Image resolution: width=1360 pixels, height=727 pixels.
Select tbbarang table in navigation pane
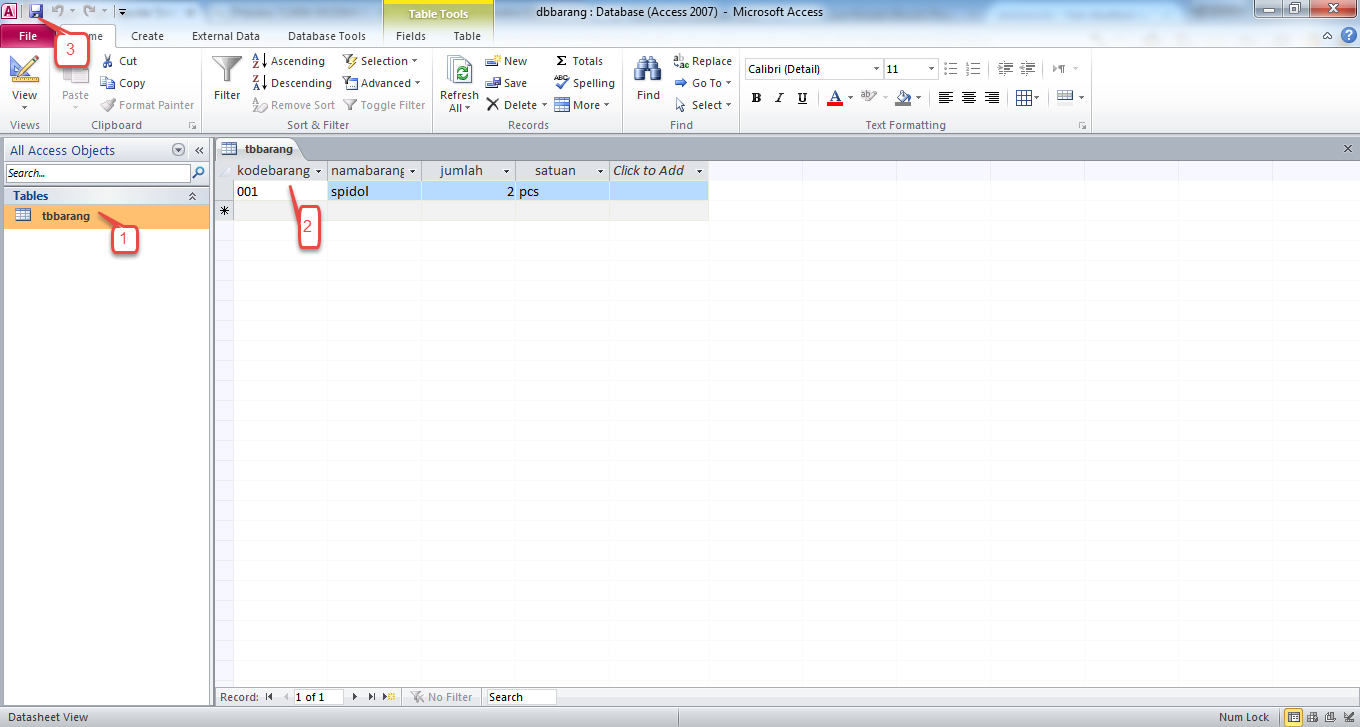(x=106, y=216)
